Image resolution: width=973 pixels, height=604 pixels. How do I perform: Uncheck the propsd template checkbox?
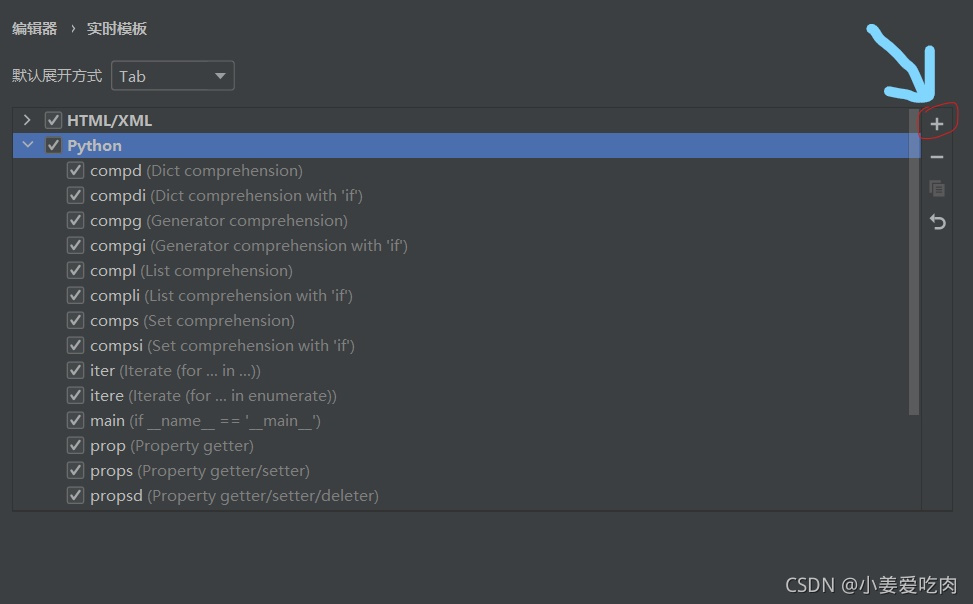[75, 496]
